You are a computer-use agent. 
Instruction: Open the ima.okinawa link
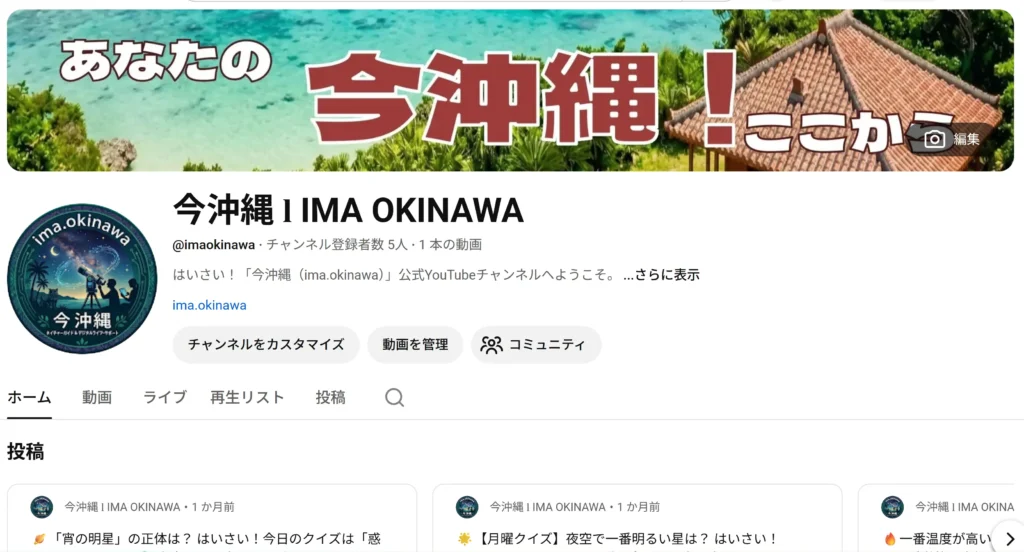tap(210, 305)
